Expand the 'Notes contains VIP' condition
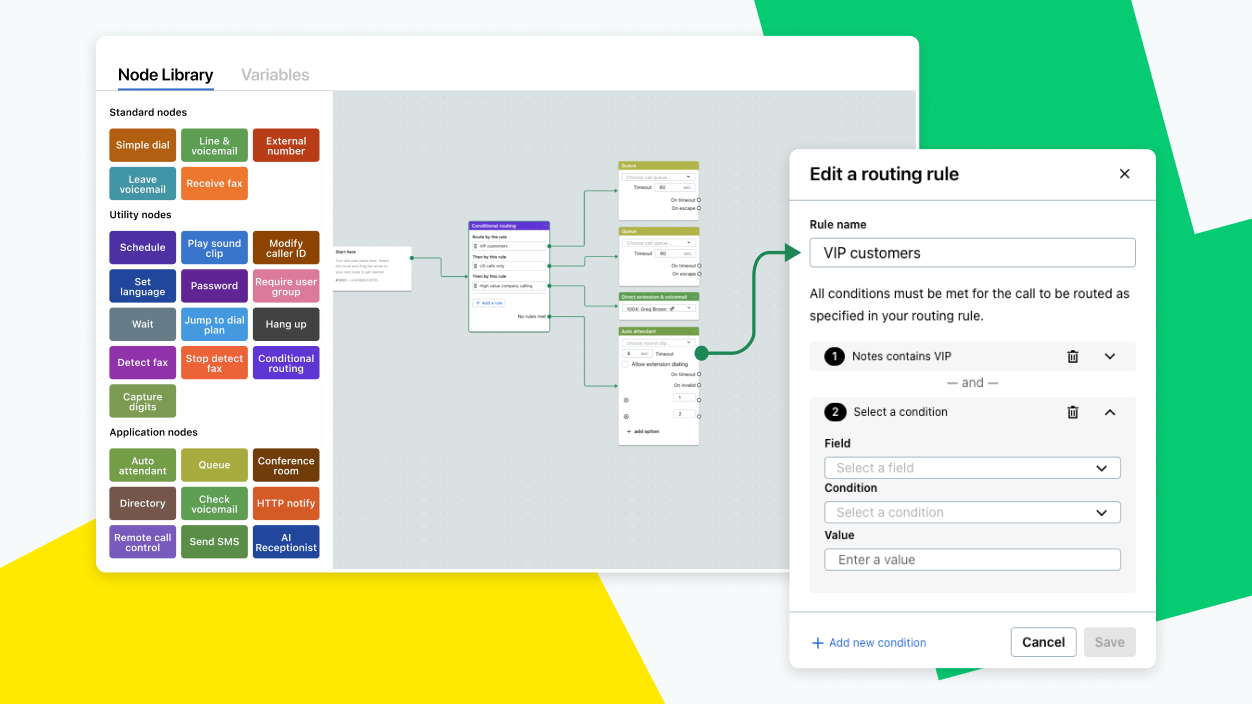 [x=1109, y=356]
